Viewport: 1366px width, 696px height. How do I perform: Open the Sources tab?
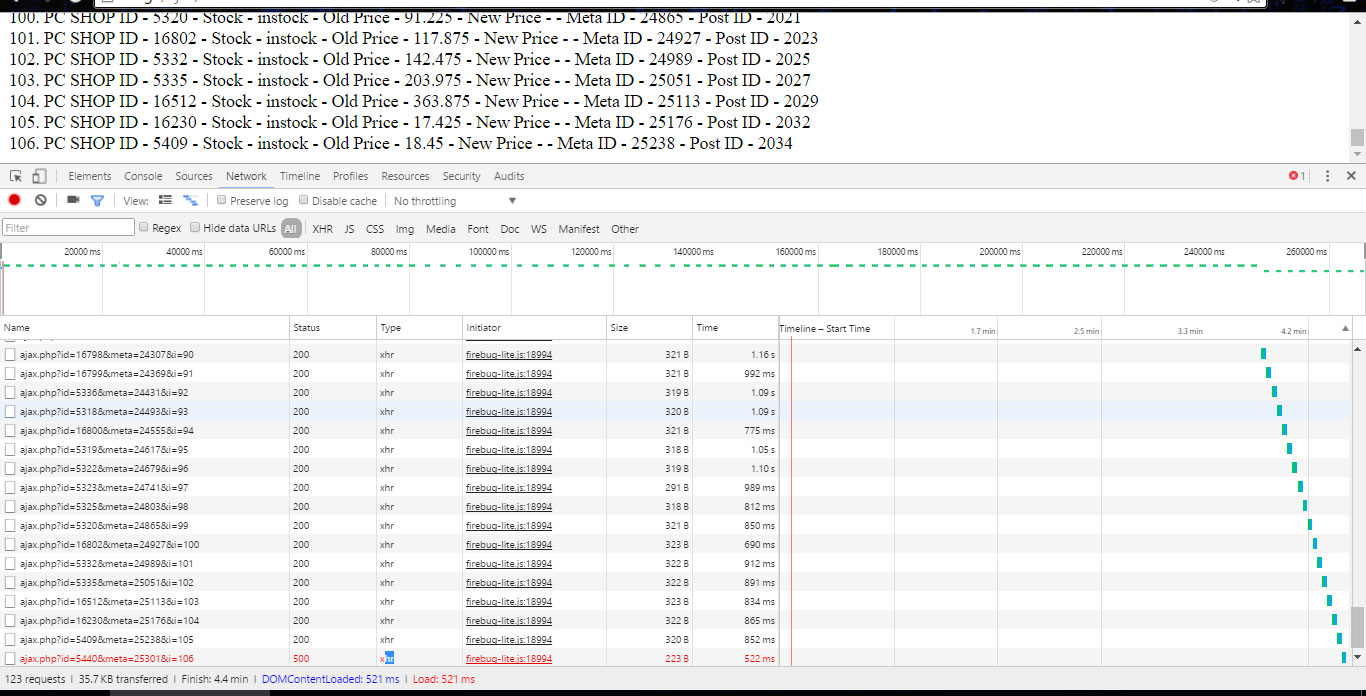(194, 176)
